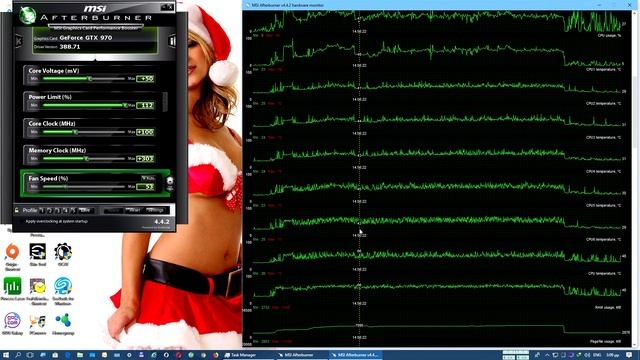640x360 pixels.
Task: Click the ENG language indicator
Action: [x=597, y=355]
